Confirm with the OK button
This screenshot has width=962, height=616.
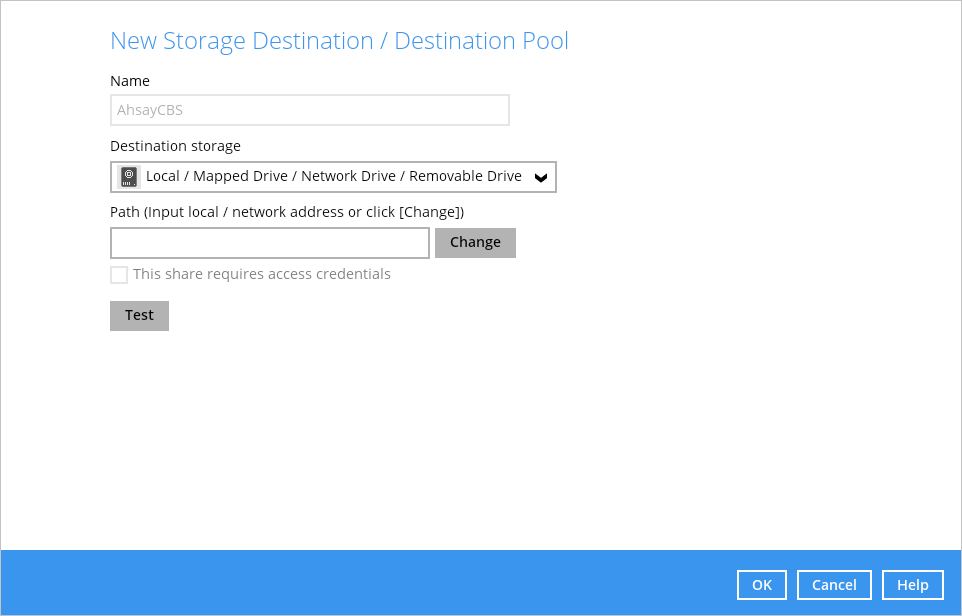[762, 585]
